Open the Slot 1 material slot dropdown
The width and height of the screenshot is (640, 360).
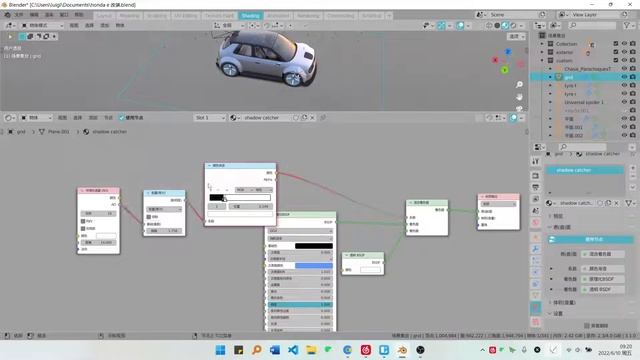tap(210, 118)
